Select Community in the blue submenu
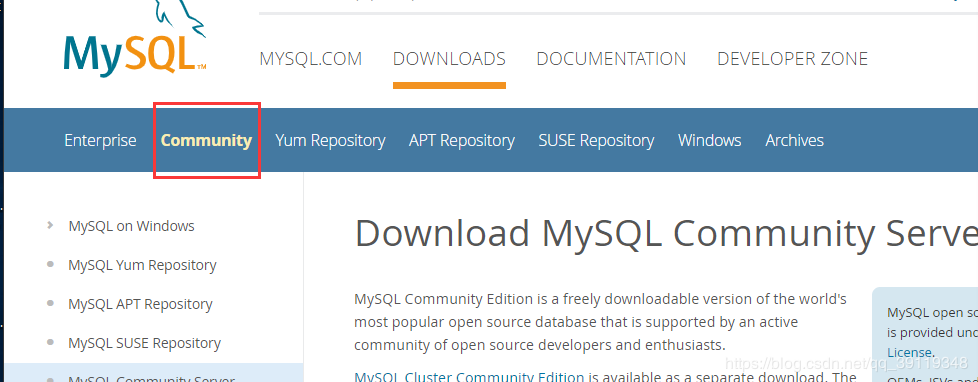Image resolution: width=978 pixels, height=382 pixels. [206, 140]
